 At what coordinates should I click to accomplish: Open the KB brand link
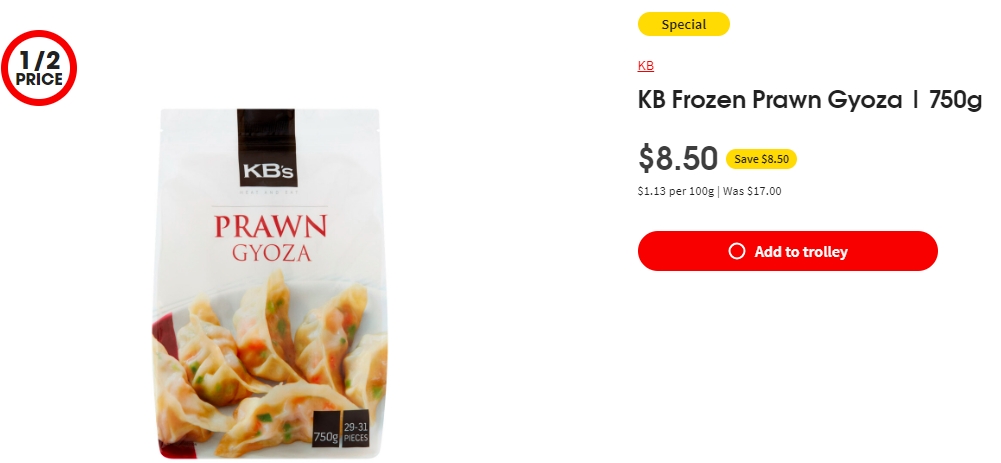pos(645,66)
